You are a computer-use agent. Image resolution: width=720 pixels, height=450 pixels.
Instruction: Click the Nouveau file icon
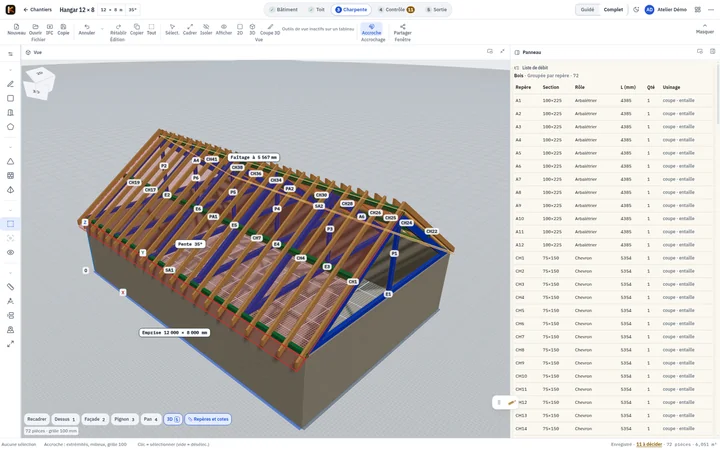click(x=17, y=29)
